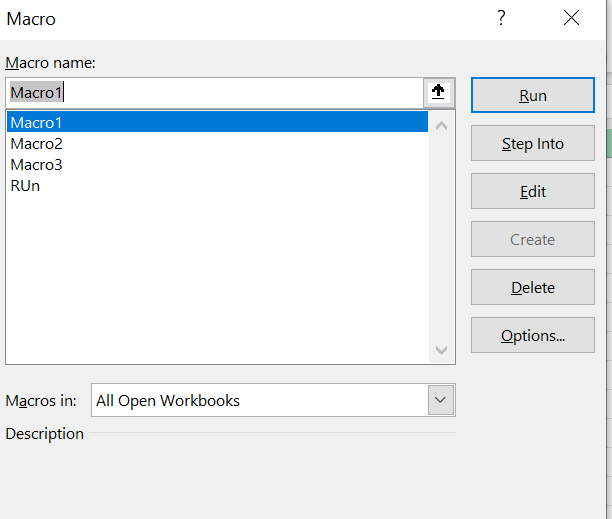Click the collapse dialog arrow beside Macro name
The width and height of the screenshot is (612, 519).
coord(438,92)
